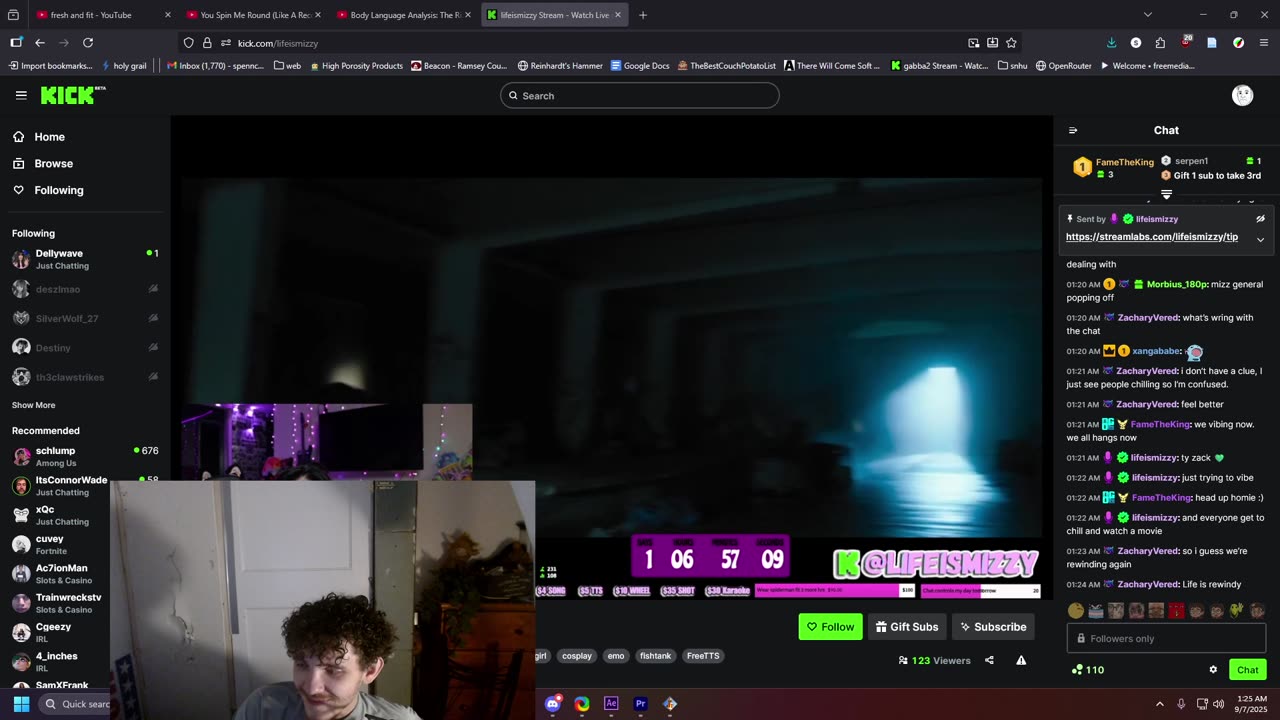Focus the Kick search box

(x=640, y=96)
